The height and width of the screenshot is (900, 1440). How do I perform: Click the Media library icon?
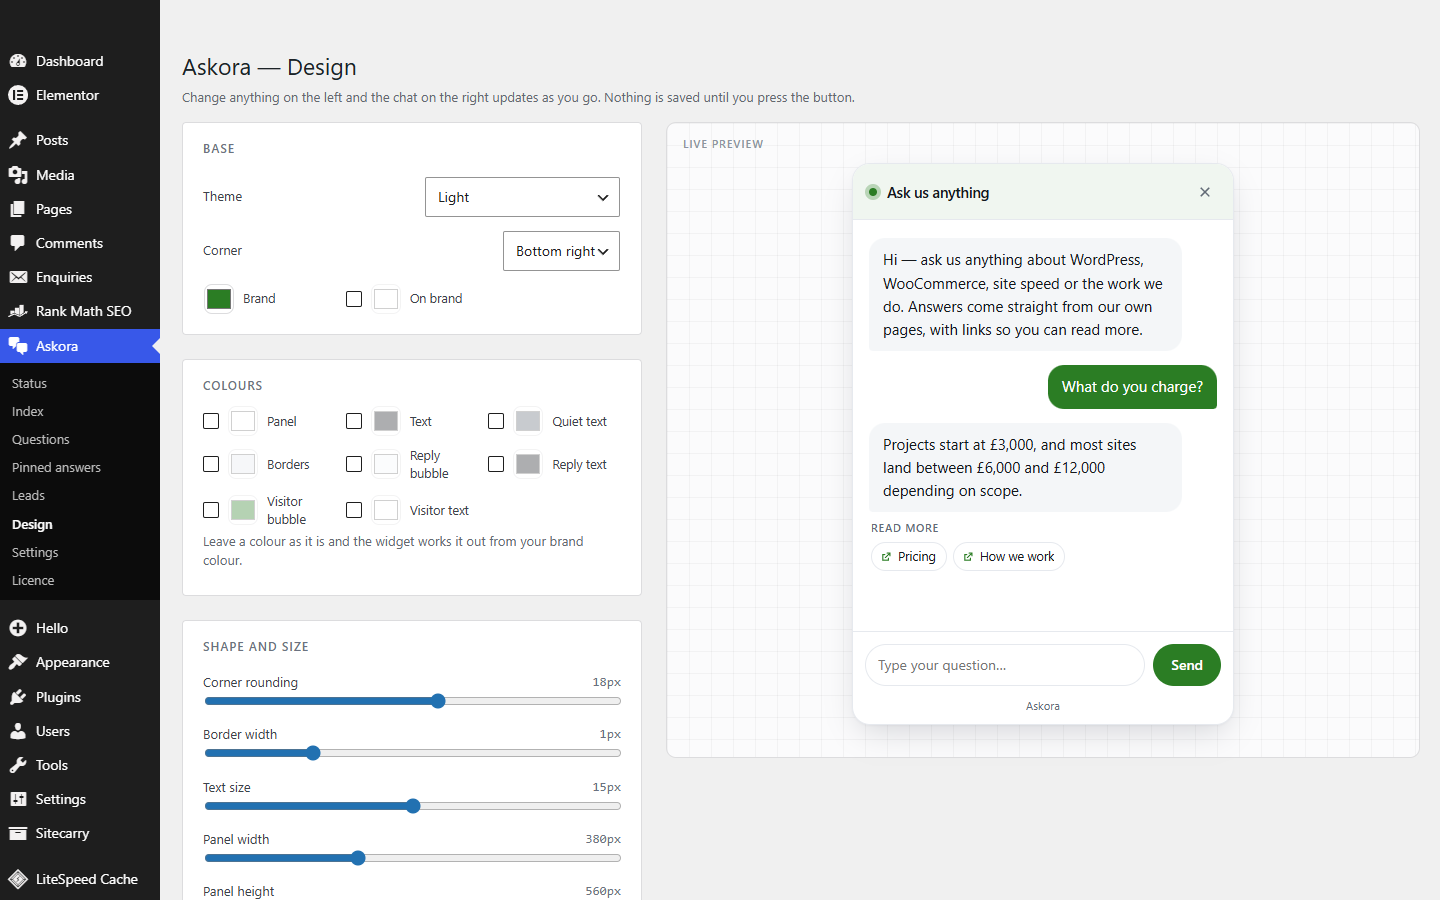tap(18, 175)
